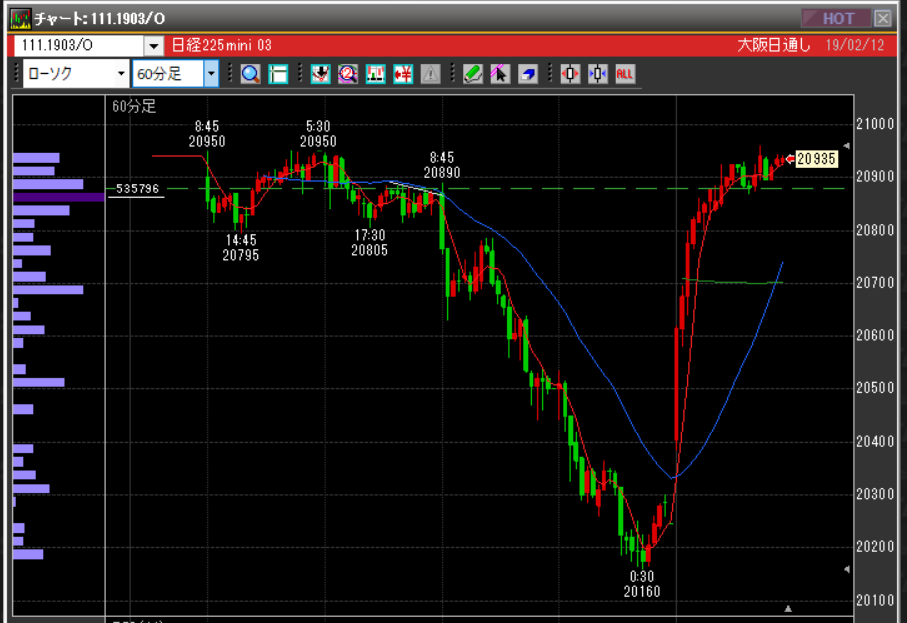
Task: Click the magnifying glass zoom icon
Action: 250,74
